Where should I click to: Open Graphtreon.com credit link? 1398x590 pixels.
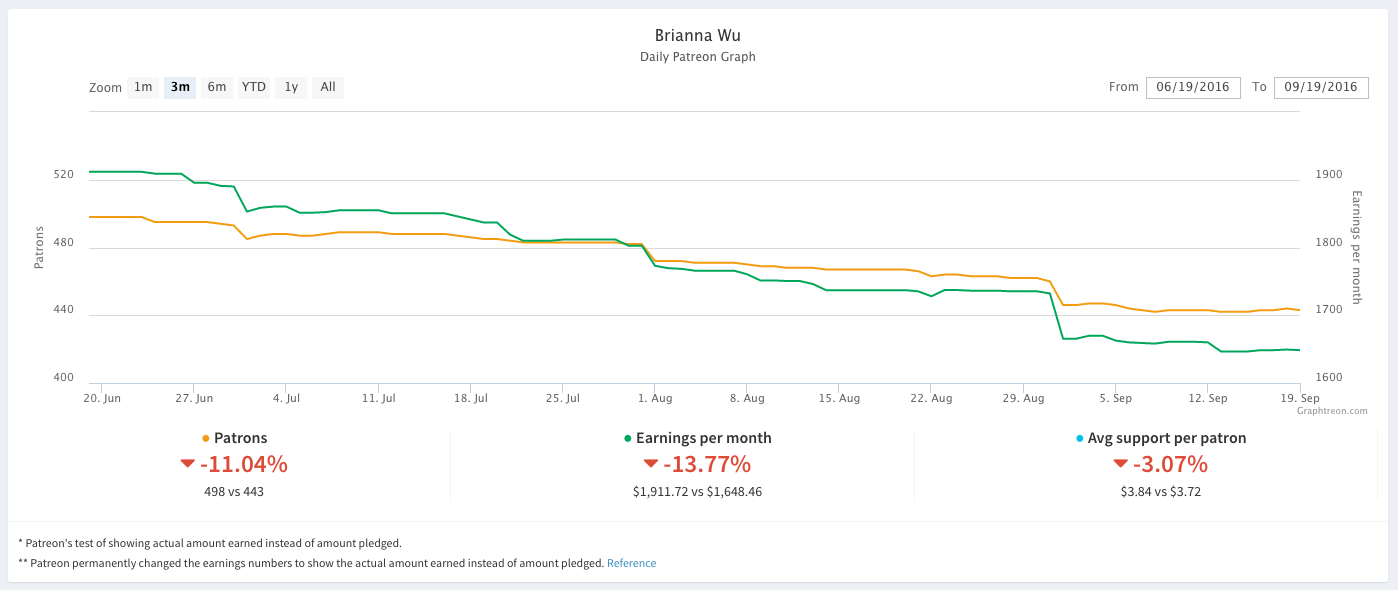pyautogui.click(x=1332, y=410)
